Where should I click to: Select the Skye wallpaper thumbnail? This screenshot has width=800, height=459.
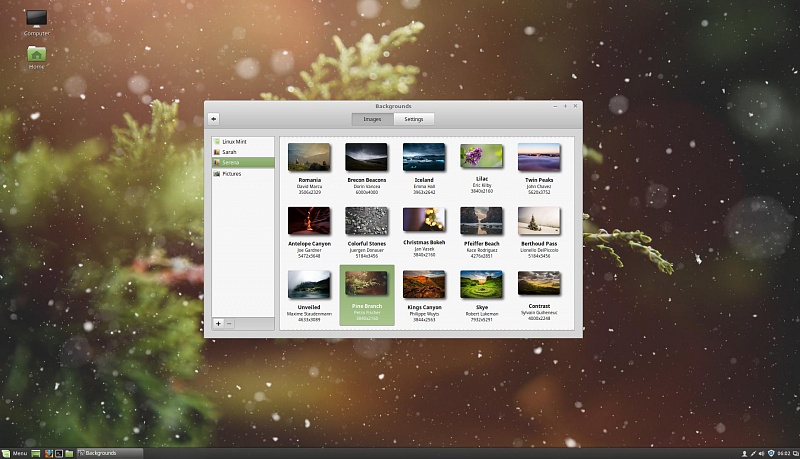pos(481,285)
